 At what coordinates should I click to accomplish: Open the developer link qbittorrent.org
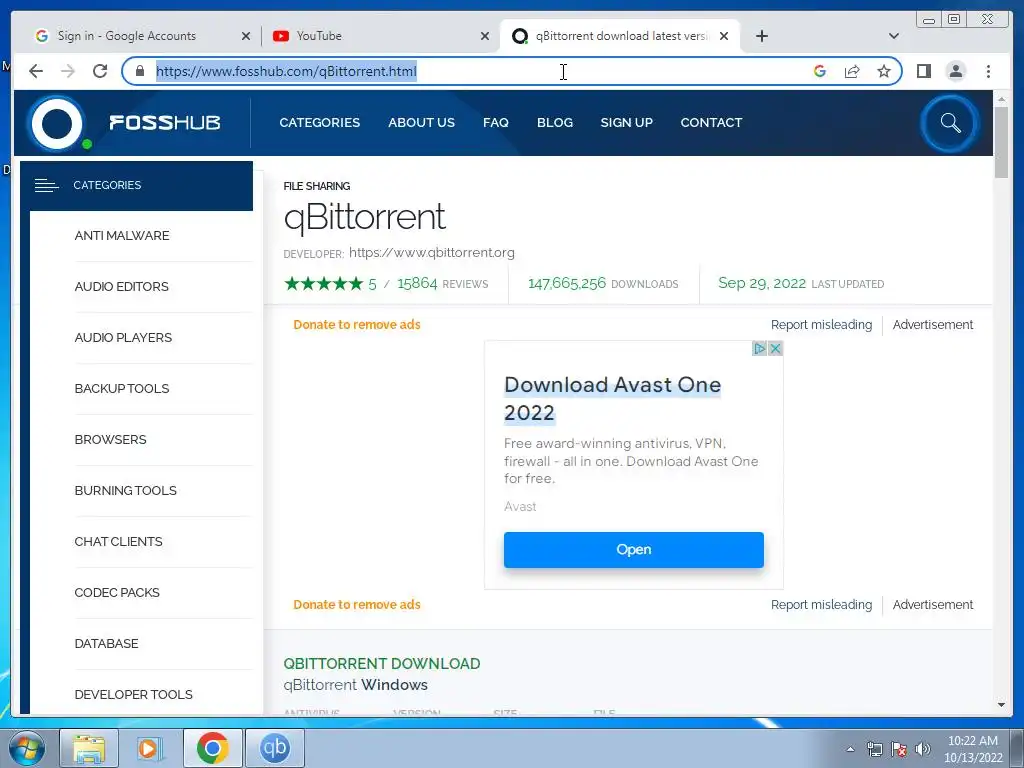[x=432, y=253]
